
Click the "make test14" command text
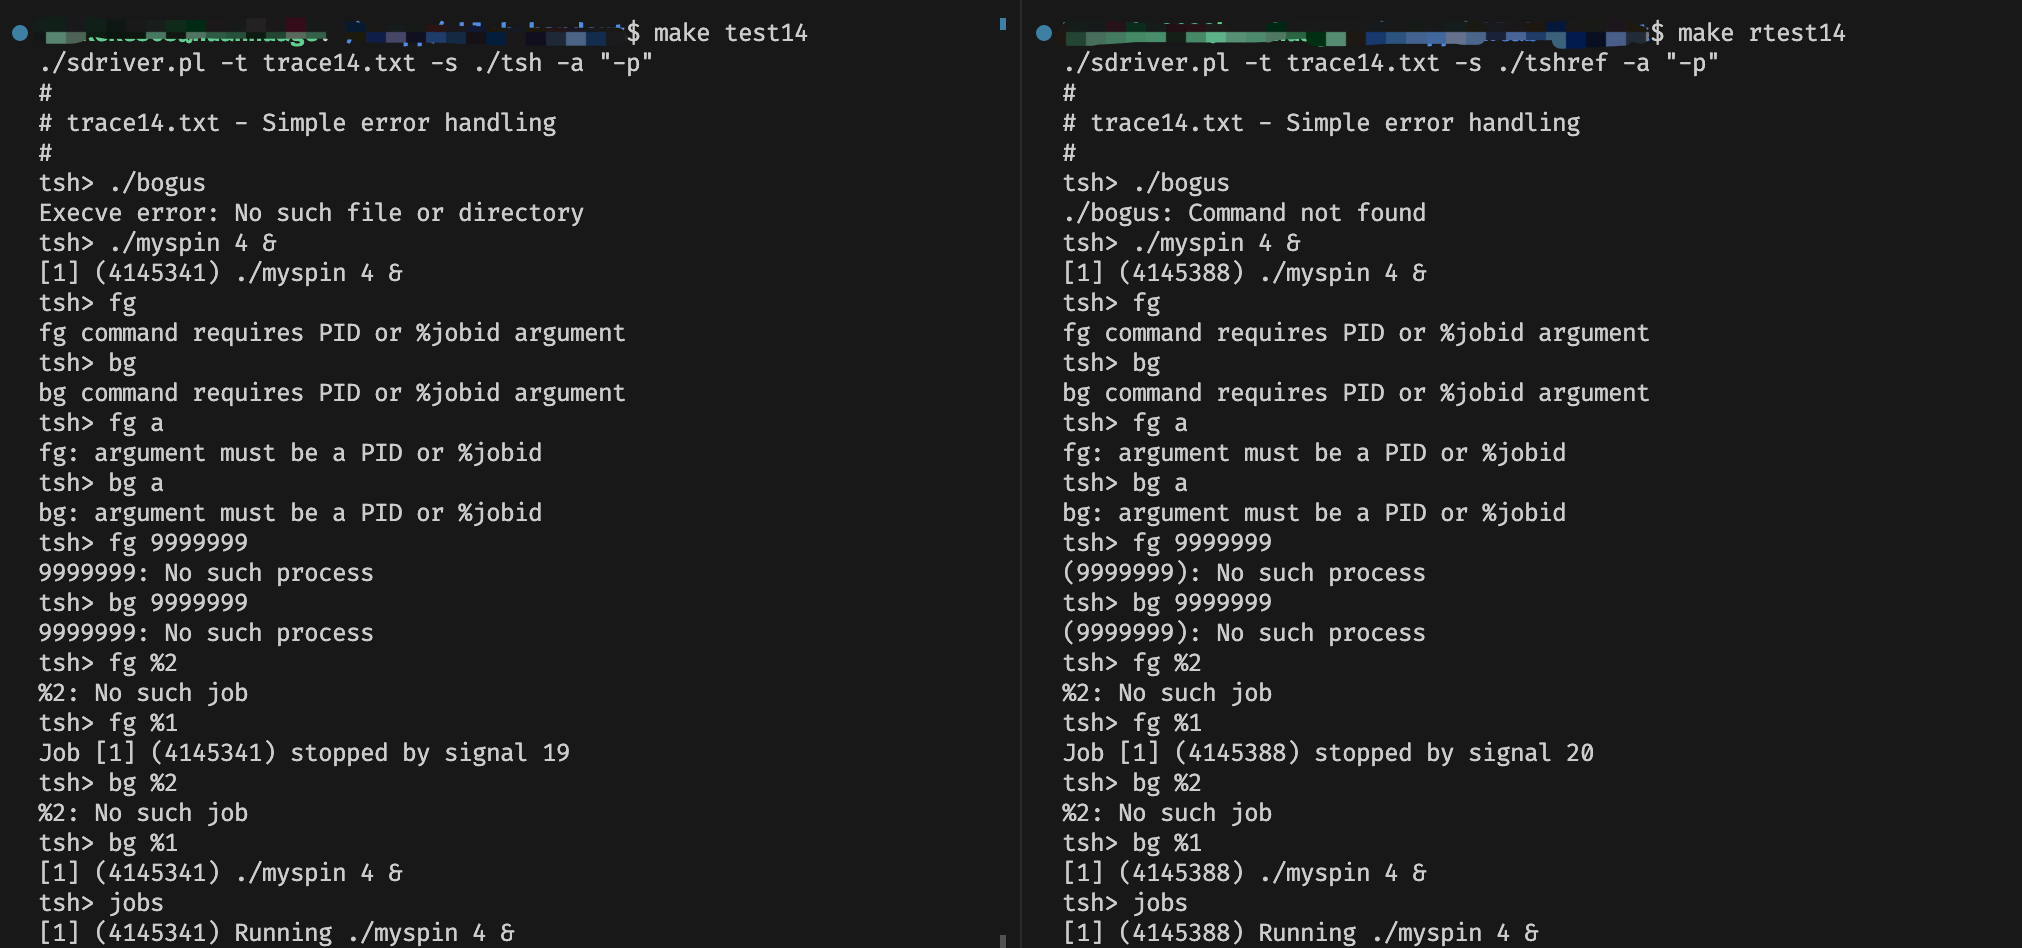point(730,33)
